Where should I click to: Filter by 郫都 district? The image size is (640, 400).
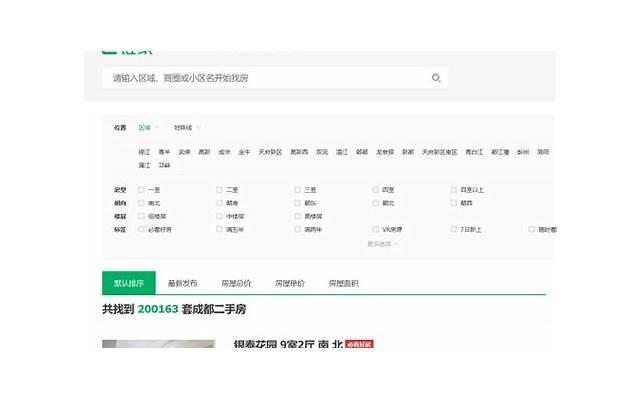[362, 152]
